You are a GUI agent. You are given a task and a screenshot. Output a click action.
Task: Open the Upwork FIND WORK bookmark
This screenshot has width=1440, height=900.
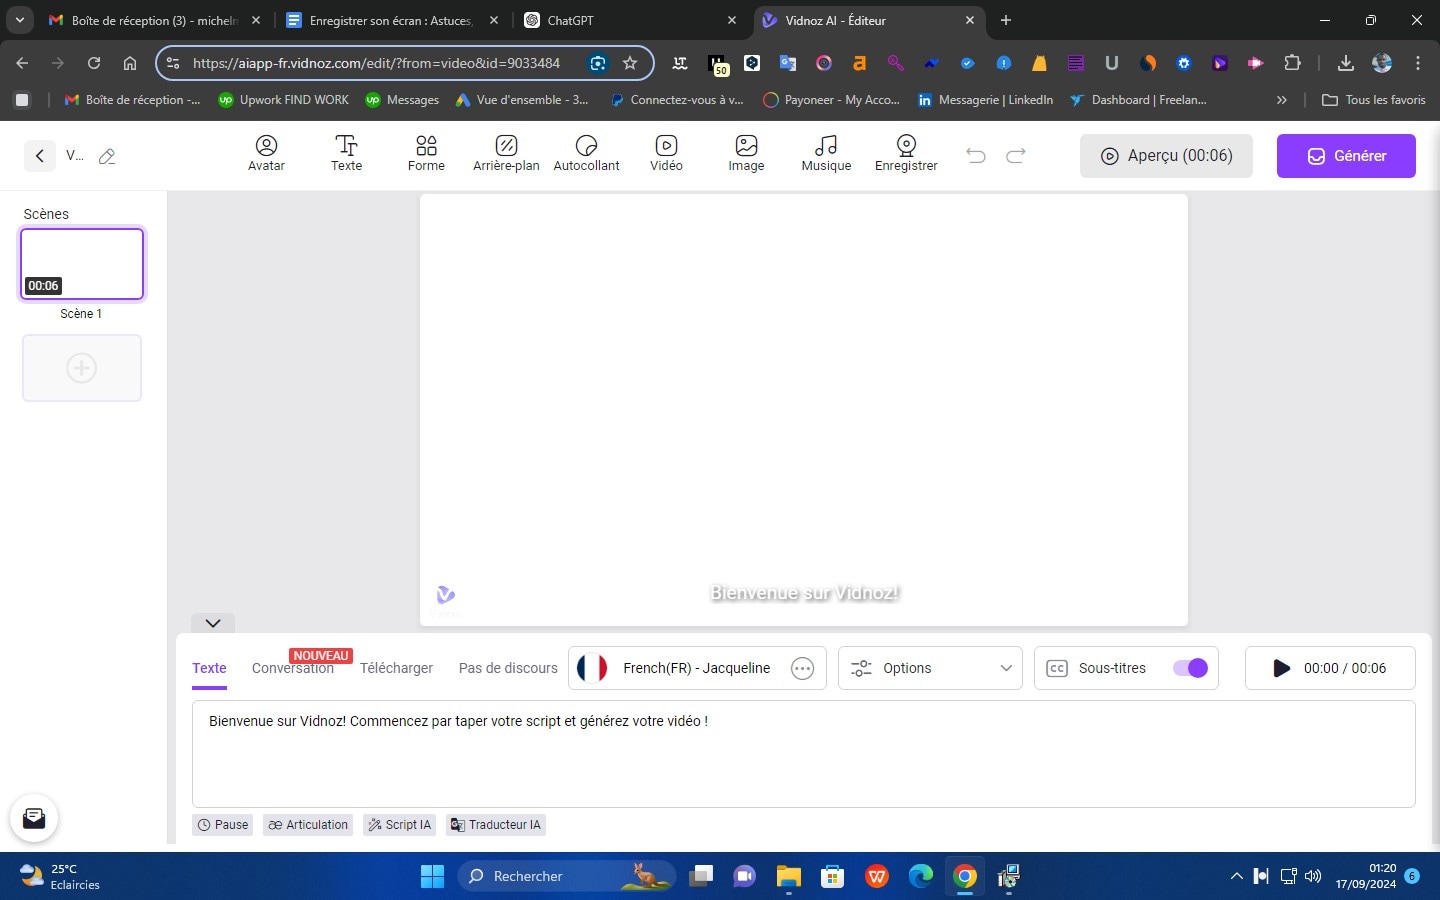(x=284, y=100)
